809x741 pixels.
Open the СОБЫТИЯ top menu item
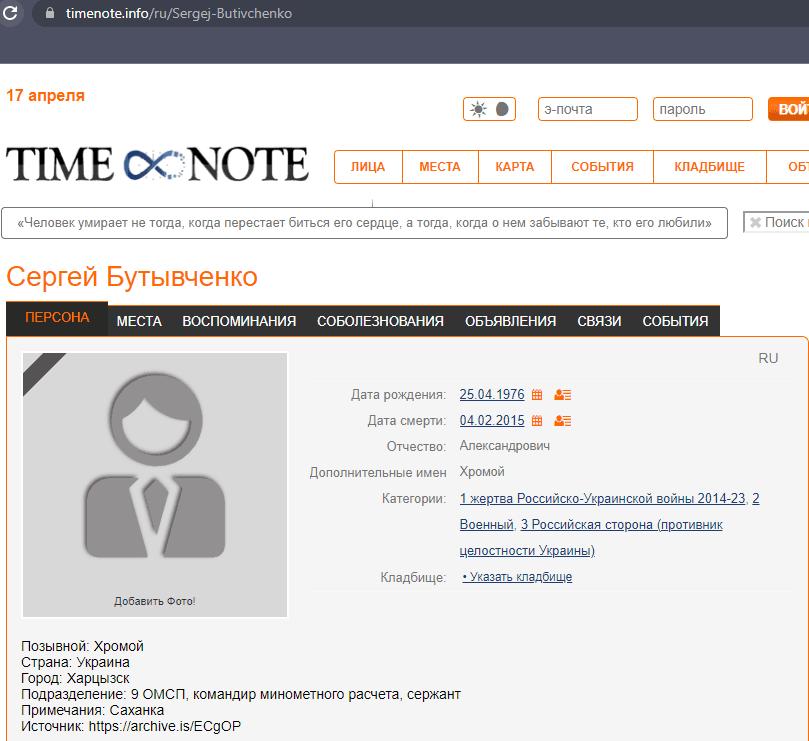[x=602, y=167]
